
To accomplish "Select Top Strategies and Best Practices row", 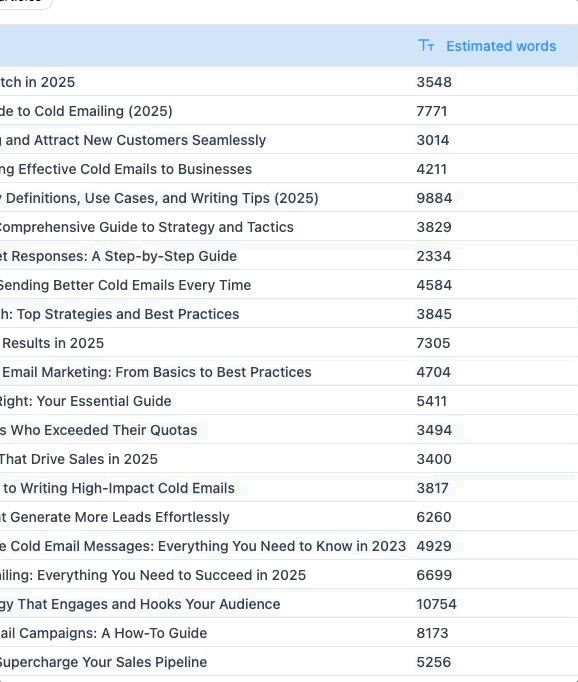I will pos(120,314).
